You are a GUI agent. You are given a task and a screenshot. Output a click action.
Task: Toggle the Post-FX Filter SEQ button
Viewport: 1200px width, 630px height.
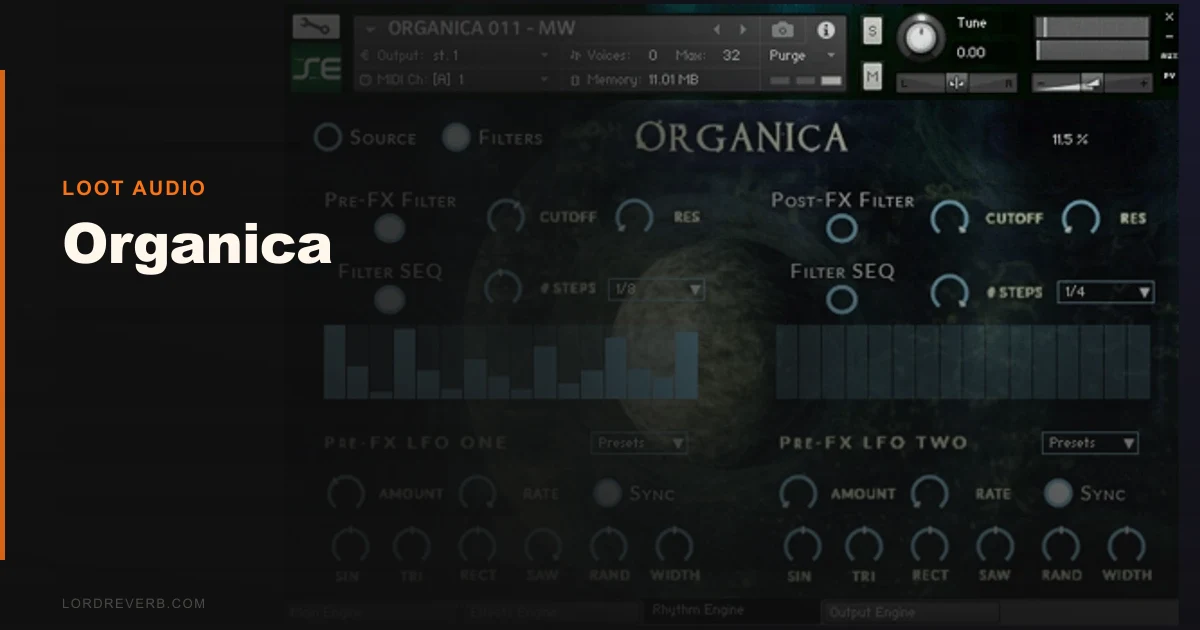pyautogui.click(x=842, y=299)
